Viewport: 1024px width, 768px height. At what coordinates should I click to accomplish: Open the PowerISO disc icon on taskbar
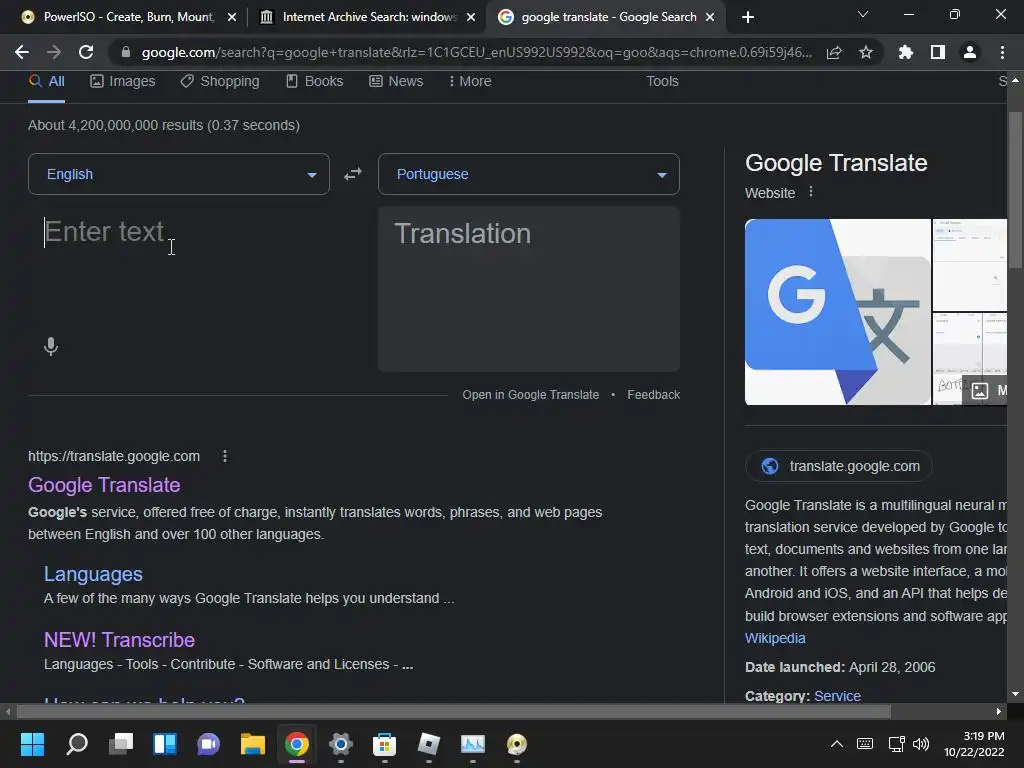517,744
